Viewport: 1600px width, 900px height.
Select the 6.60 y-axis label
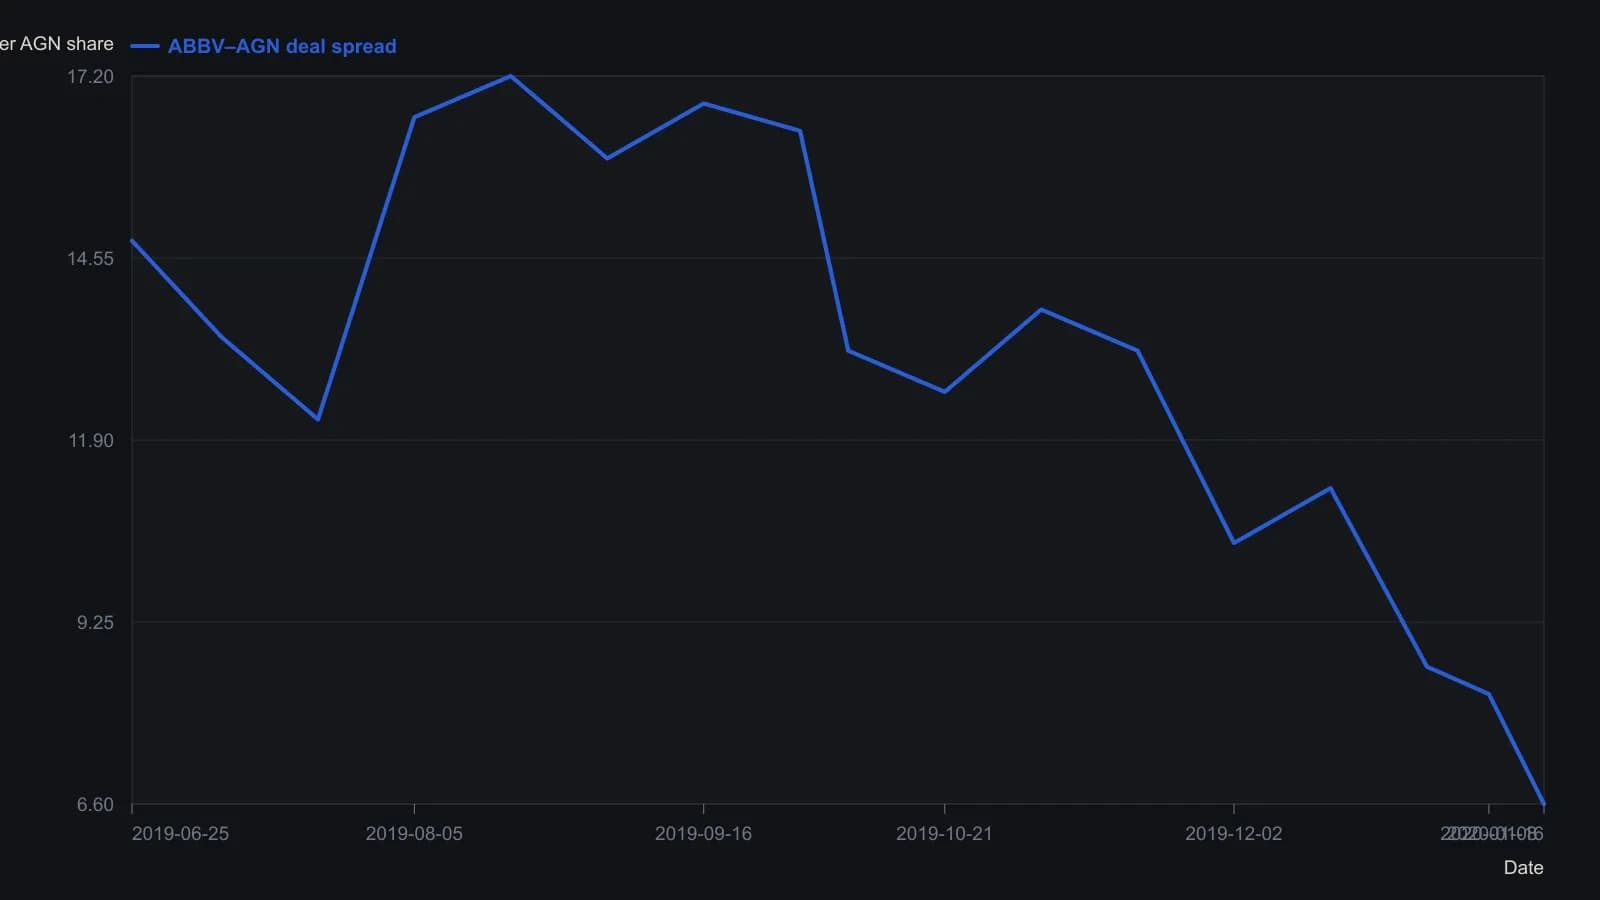click(x=95, y=804)
